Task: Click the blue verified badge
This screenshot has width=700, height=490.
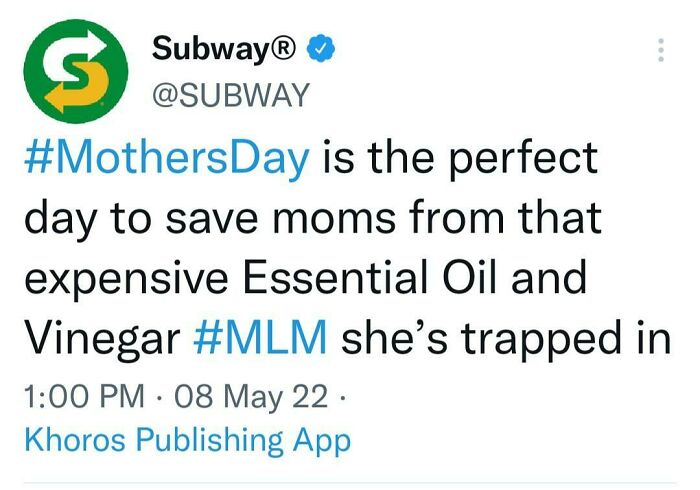Action: [x=322, y=49]
